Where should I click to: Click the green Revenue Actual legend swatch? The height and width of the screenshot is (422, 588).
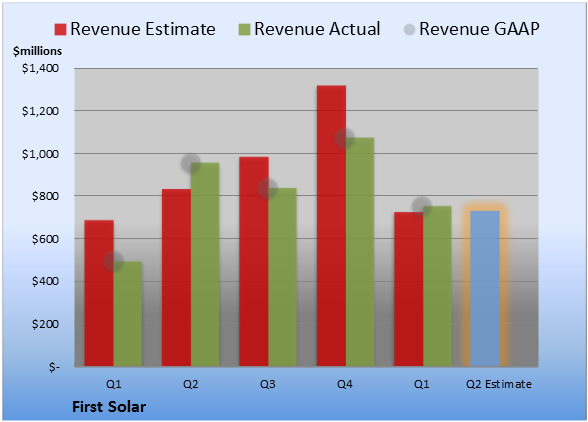tap(244, 29)
